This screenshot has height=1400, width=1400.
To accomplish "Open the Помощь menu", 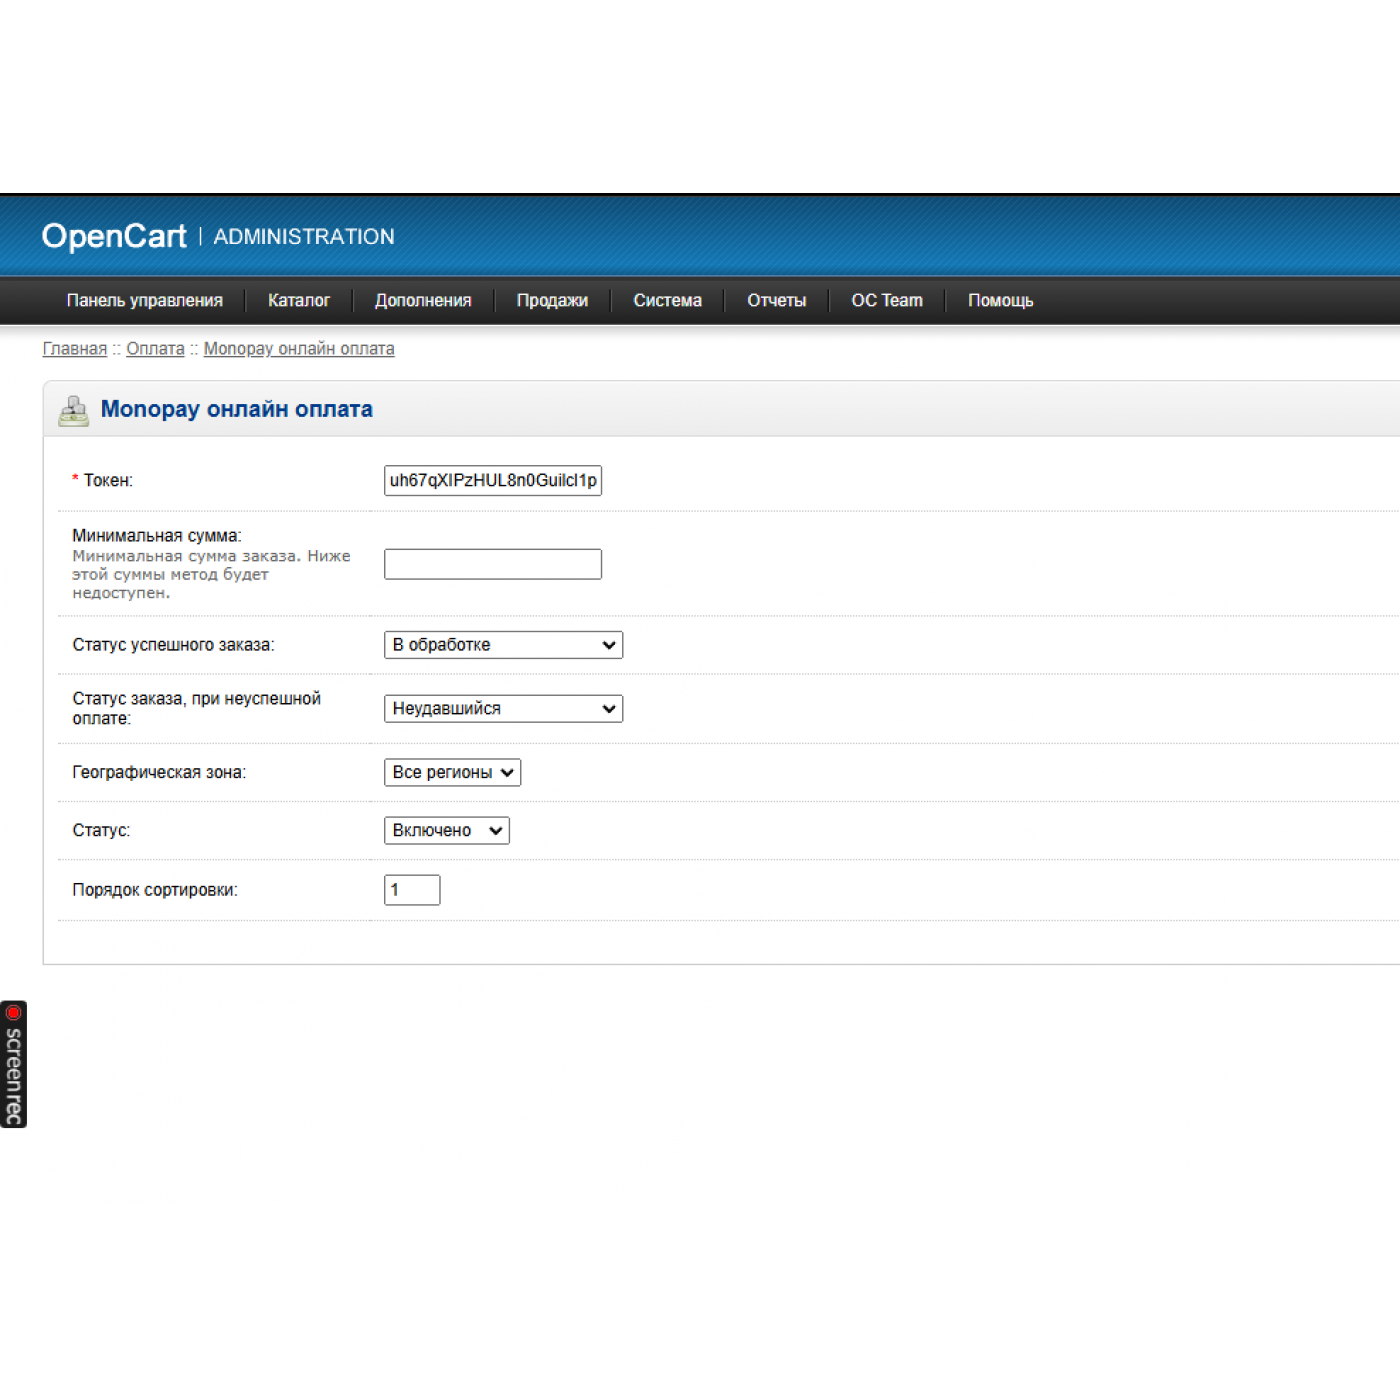I will click(1000, 301).
